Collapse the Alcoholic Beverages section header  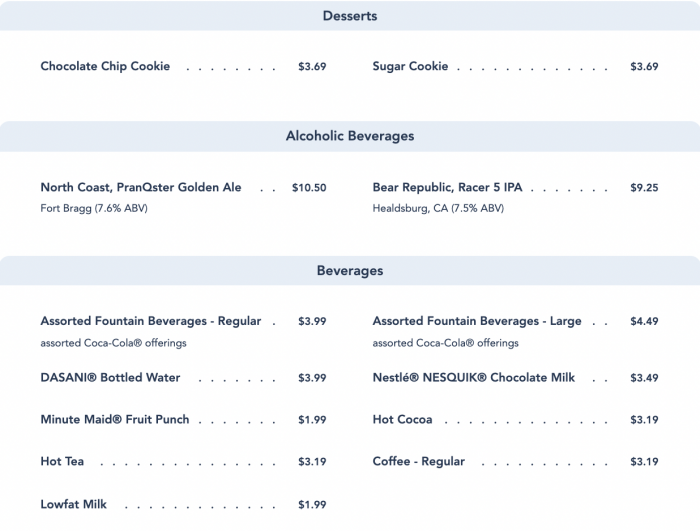tap(350, 136)
